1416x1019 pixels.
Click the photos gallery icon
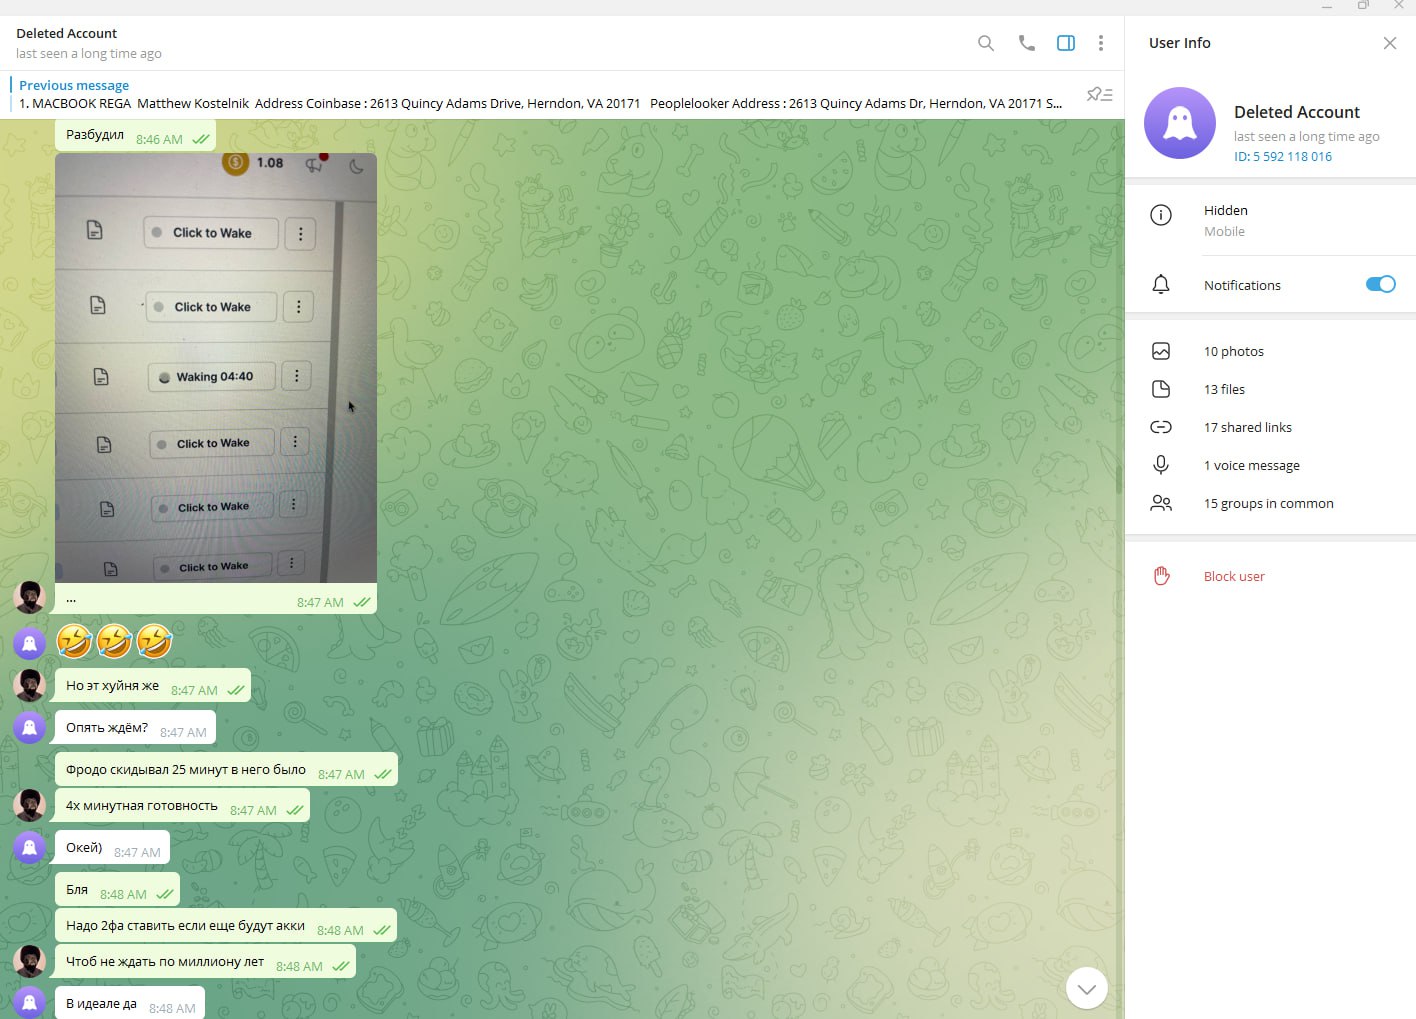click(x=1161, y=351)
